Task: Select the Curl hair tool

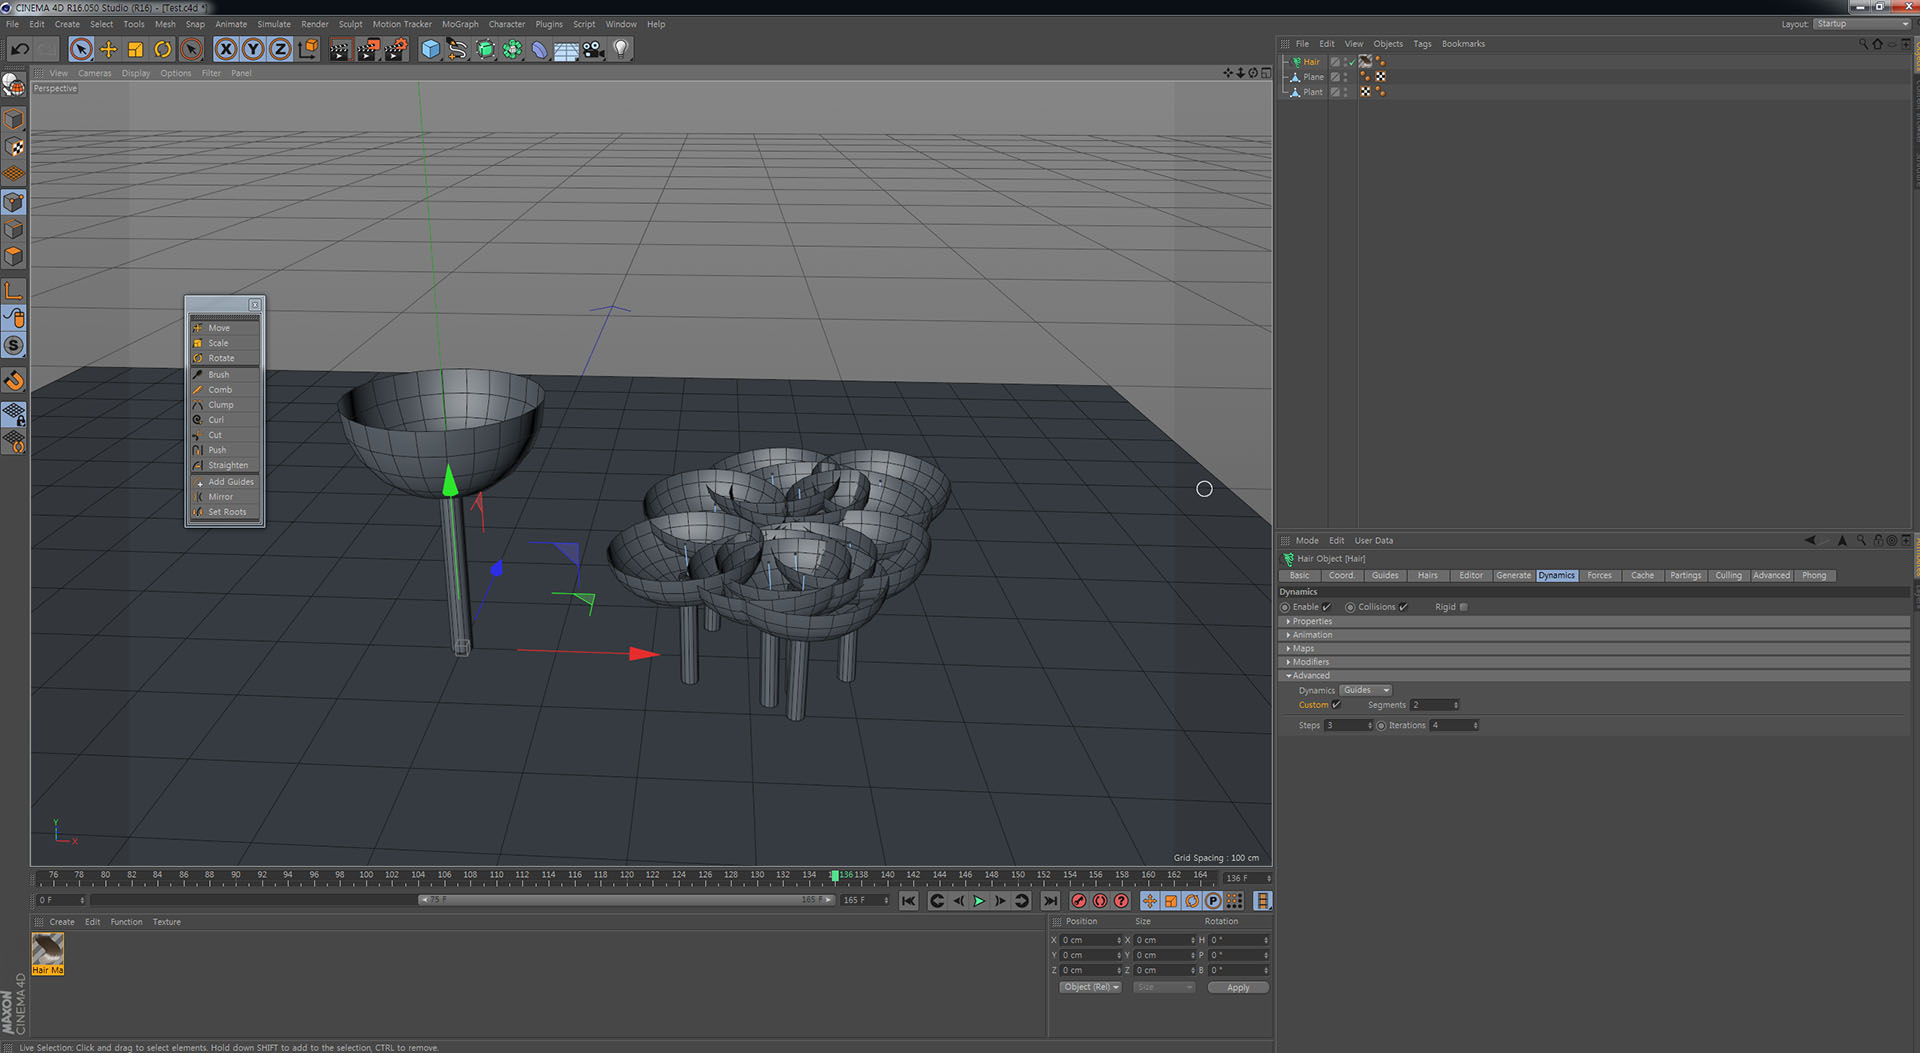Action: 225,420
